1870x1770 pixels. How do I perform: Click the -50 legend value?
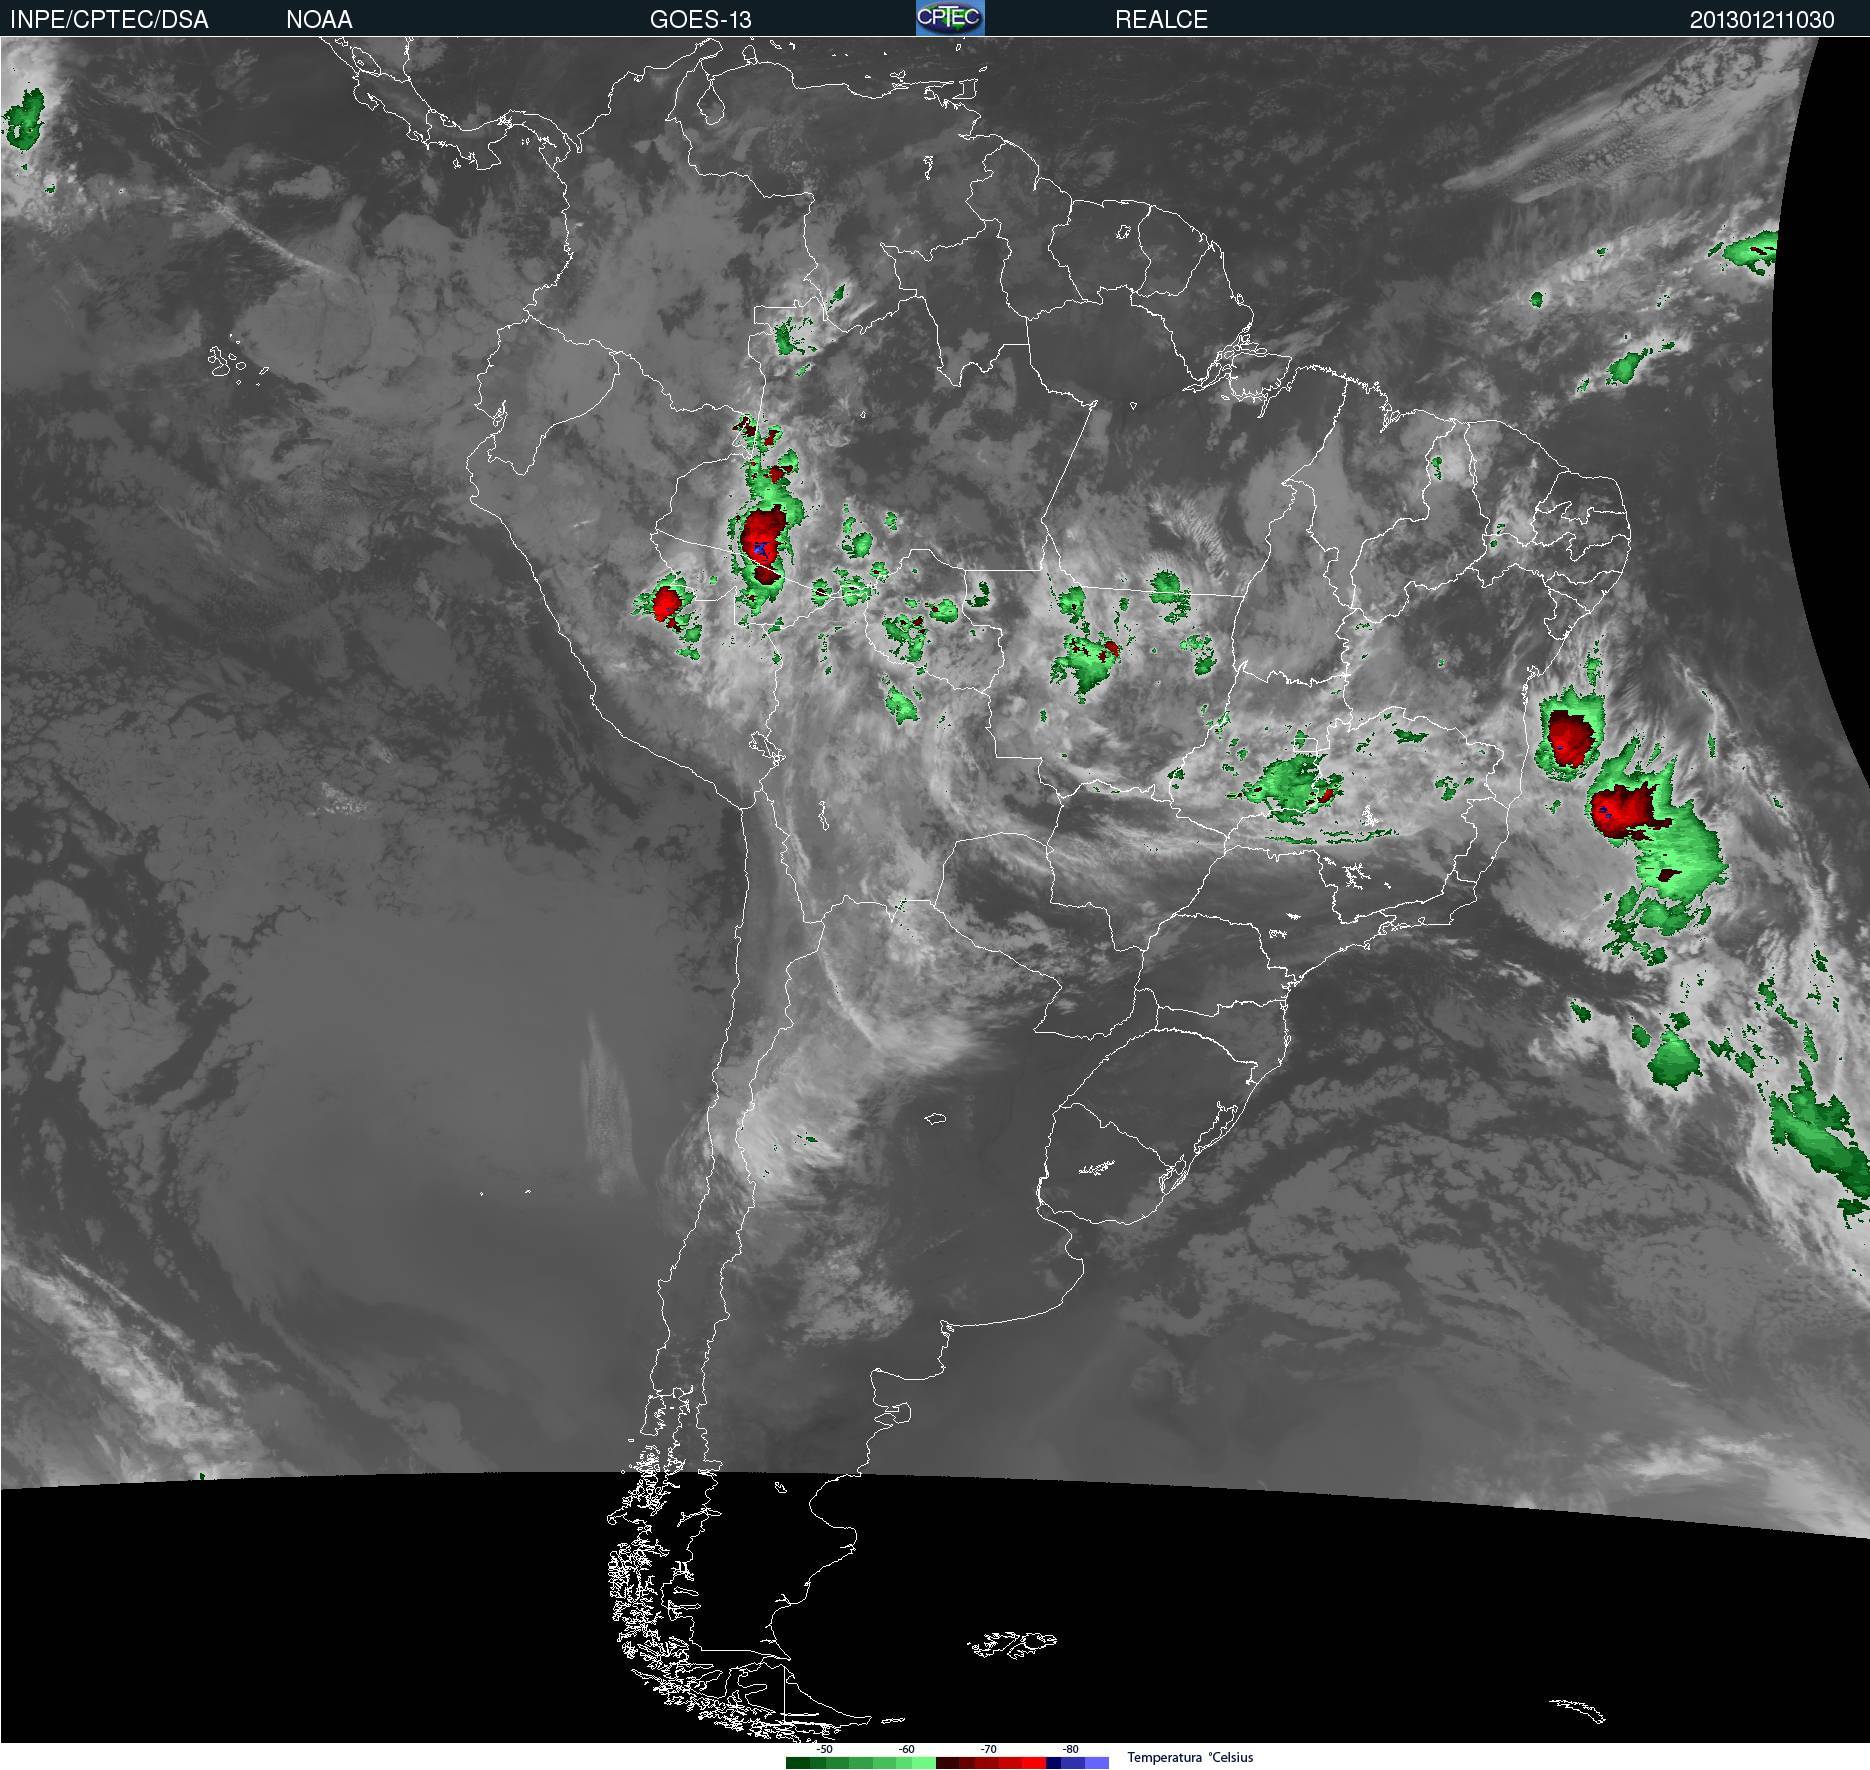point(825,1749)
